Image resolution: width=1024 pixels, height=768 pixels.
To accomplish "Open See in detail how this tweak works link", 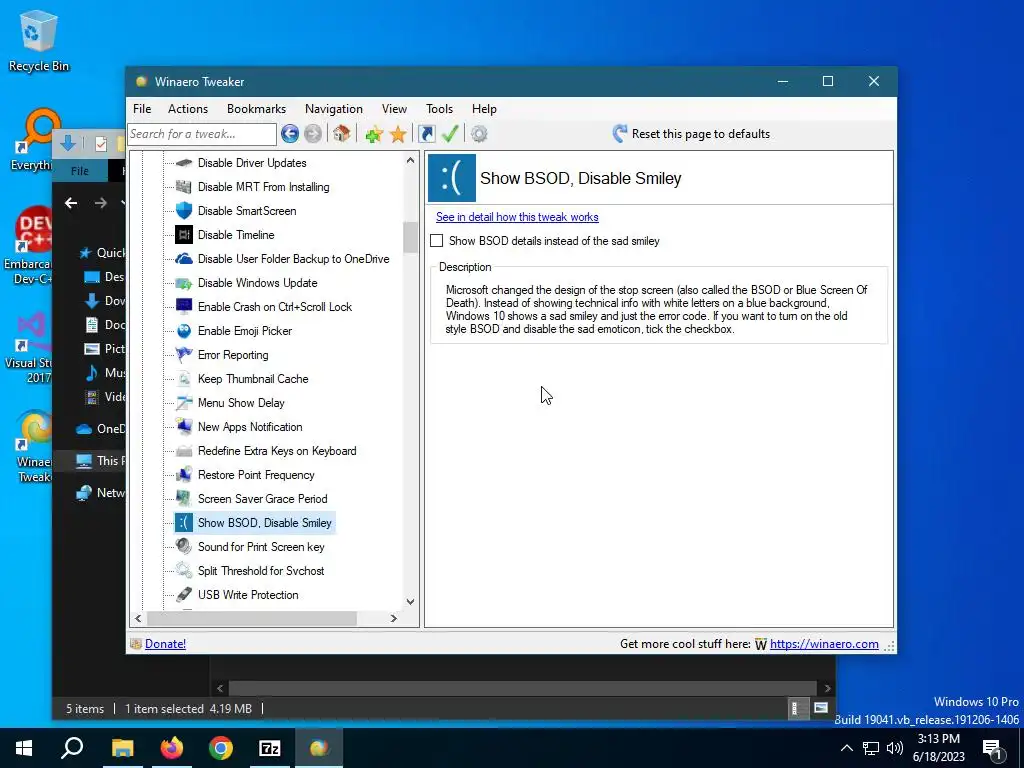I will (517, 217).
